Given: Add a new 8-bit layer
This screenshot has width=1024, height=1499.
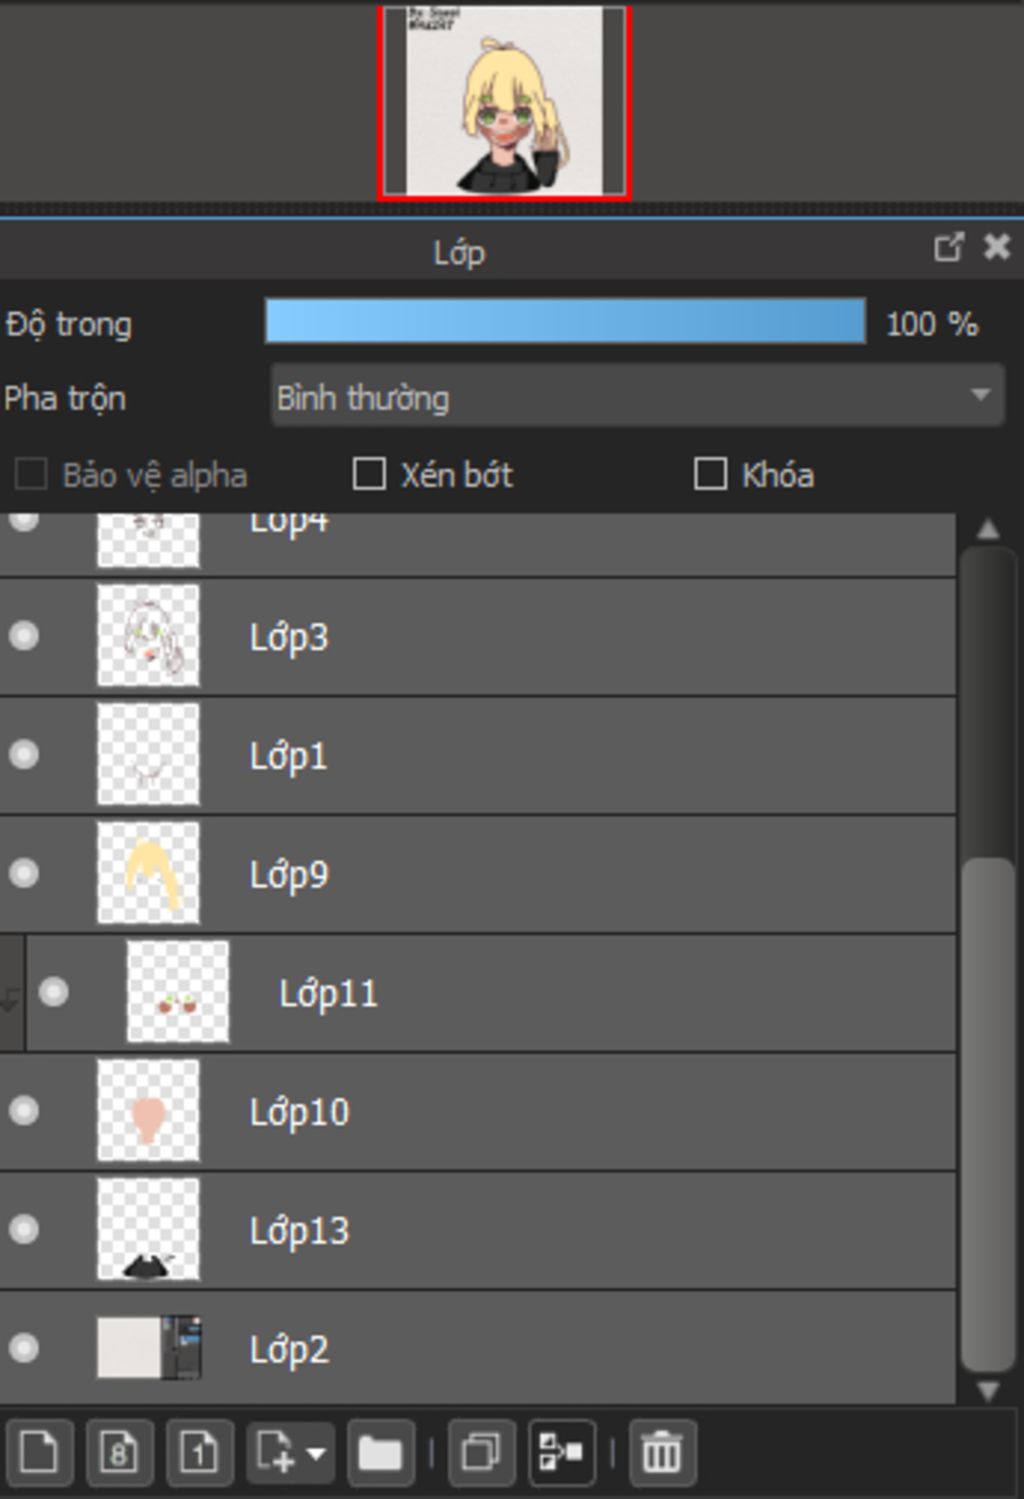Looking at the screenshot, I should (x=119, y=1451).
